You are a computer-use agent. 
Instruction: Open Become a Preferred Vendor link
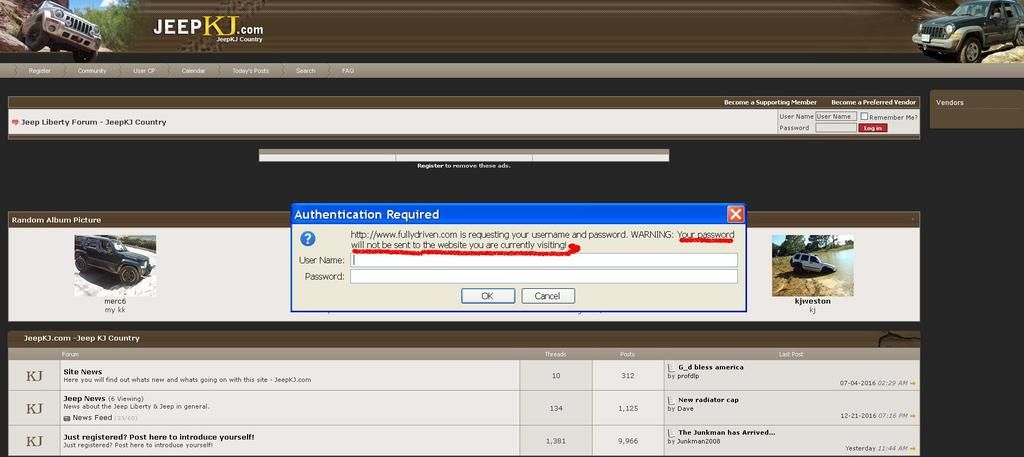873,102
